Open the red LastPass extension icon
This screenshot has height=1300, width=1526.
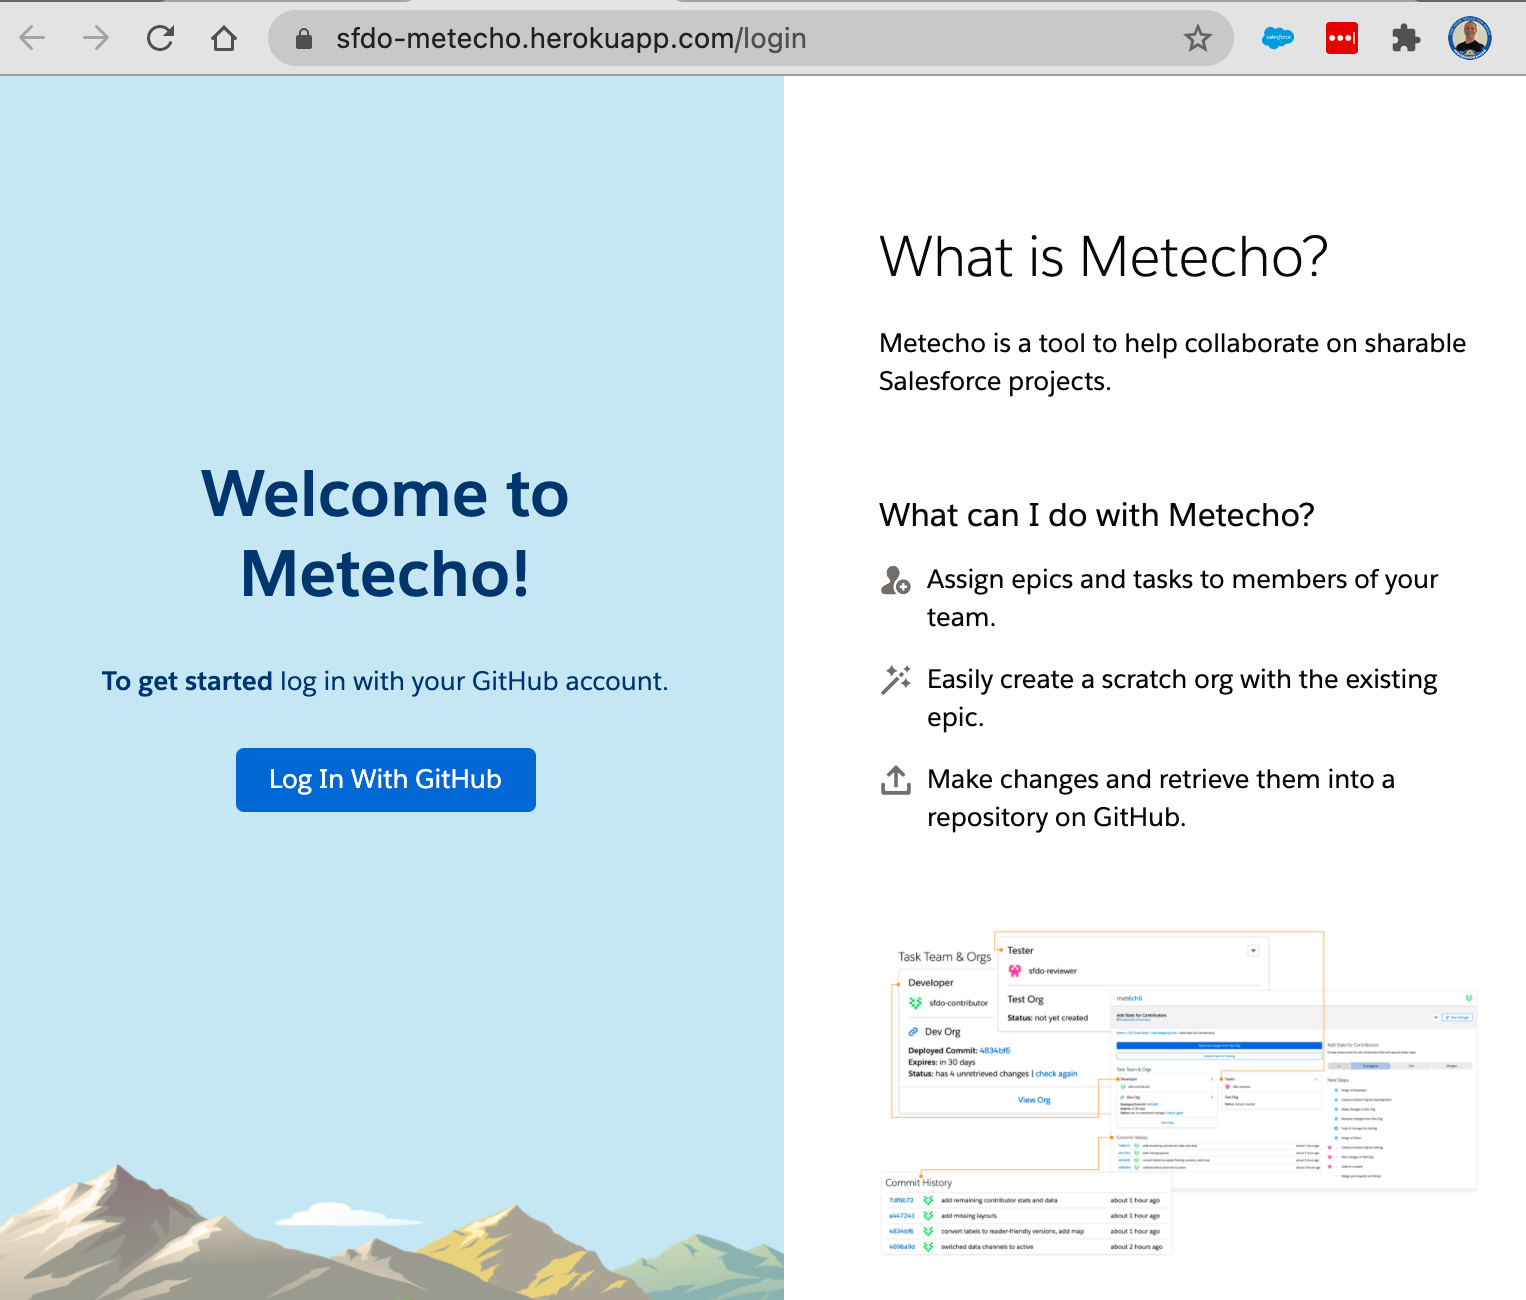click(1342, 38)
